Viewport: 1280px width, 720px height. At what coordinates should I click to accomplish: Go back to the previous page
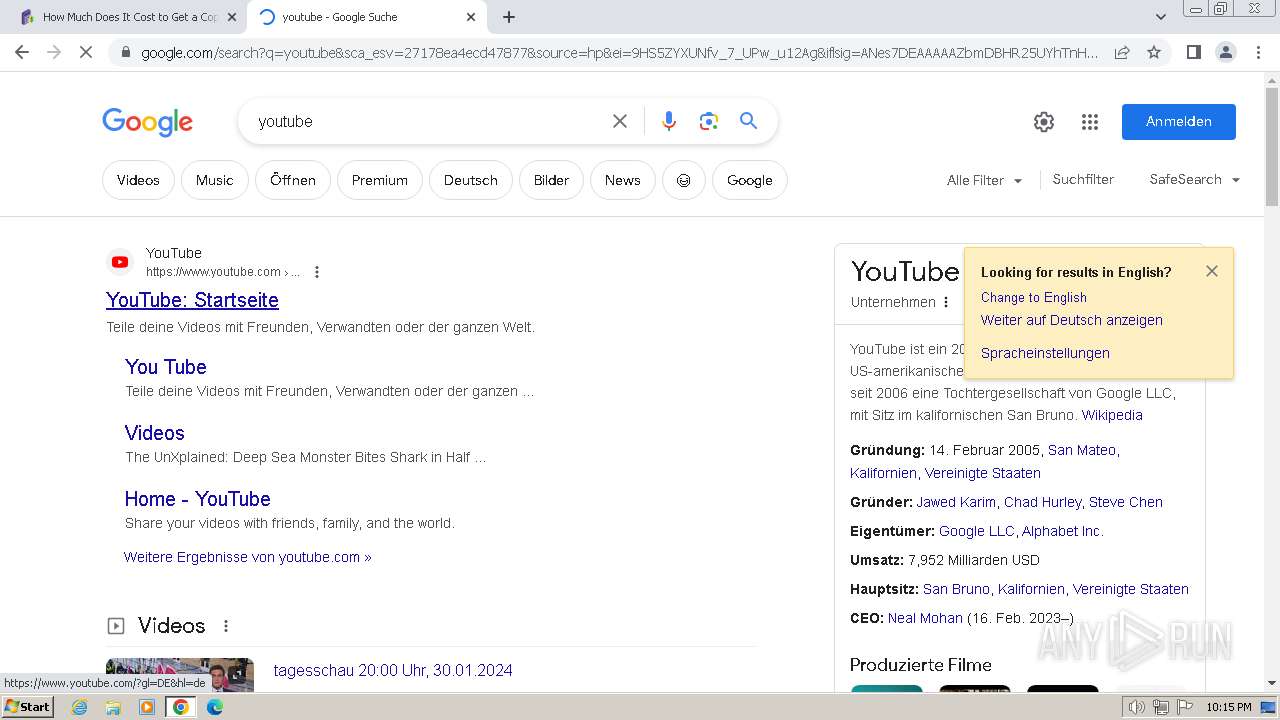pos(22,52)
